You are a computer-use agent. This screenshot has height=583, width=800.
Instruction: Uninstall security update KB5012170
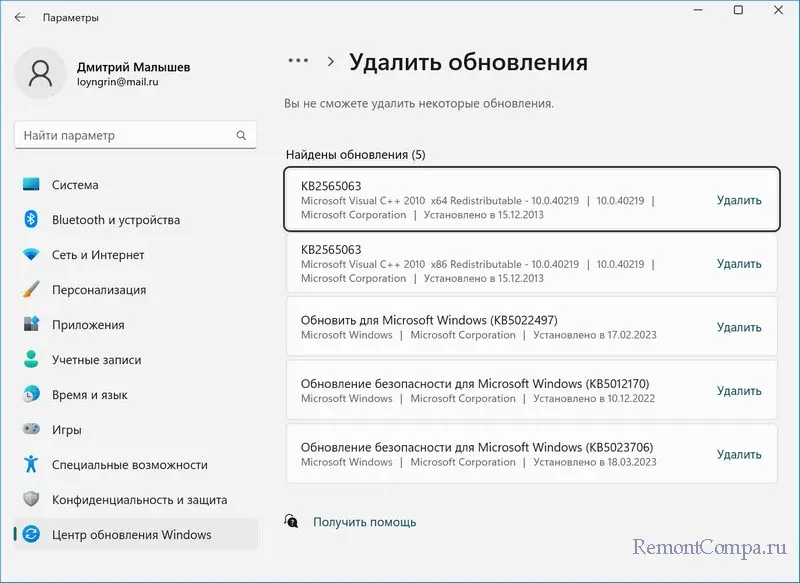point(739,391)
